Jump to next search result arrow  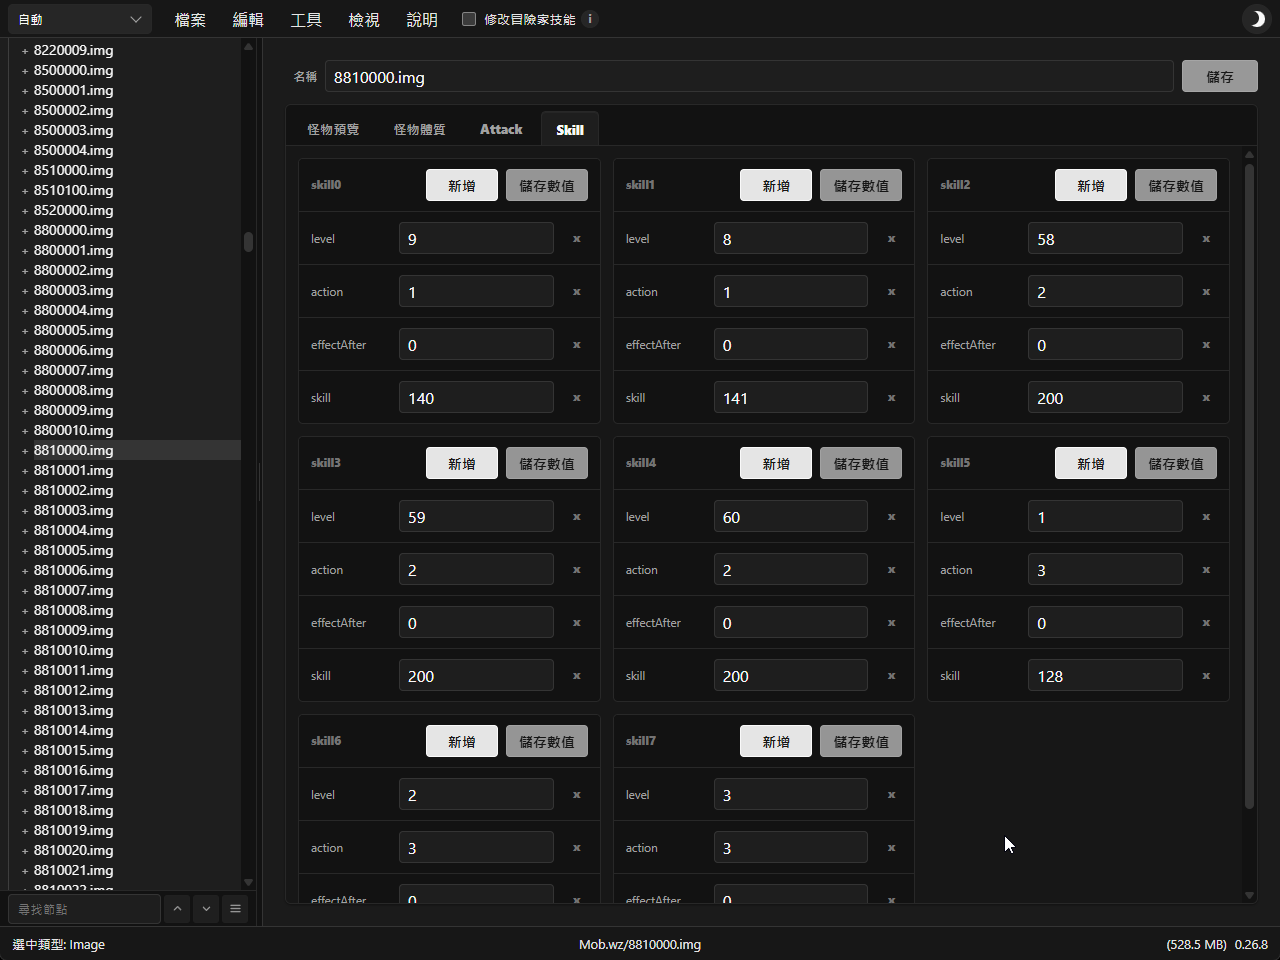coord(206,909)
